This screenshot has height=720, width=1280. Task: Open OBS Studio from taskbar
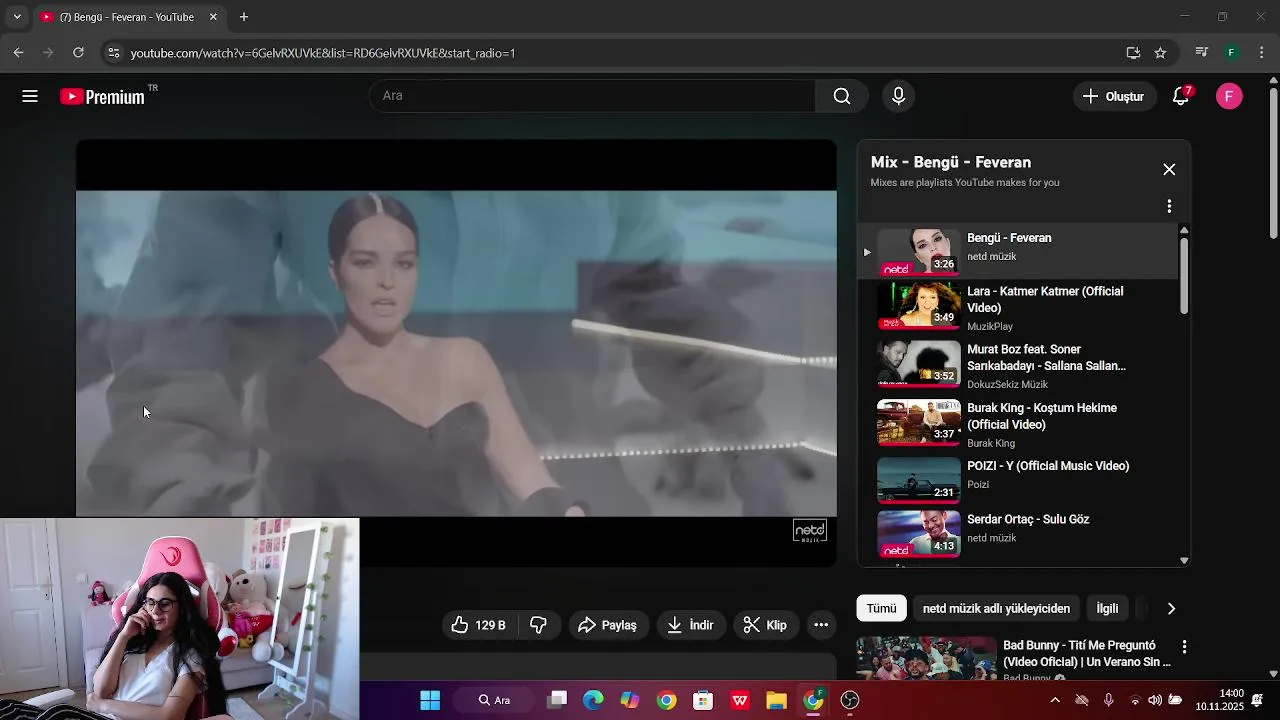[x=850, y=700]
